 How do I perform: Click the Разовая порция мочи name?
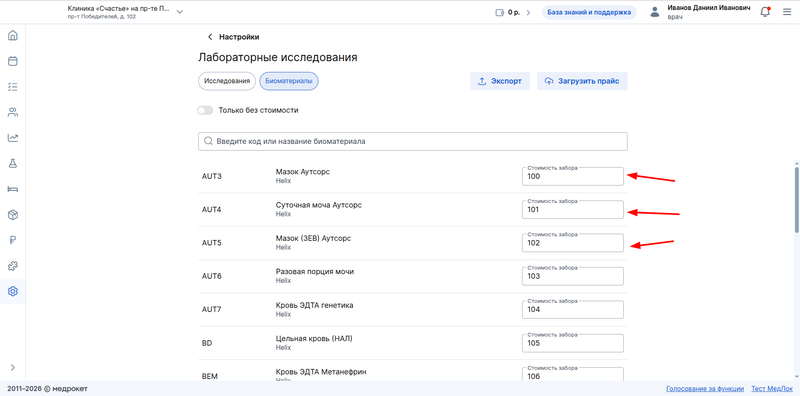point(315,271)
